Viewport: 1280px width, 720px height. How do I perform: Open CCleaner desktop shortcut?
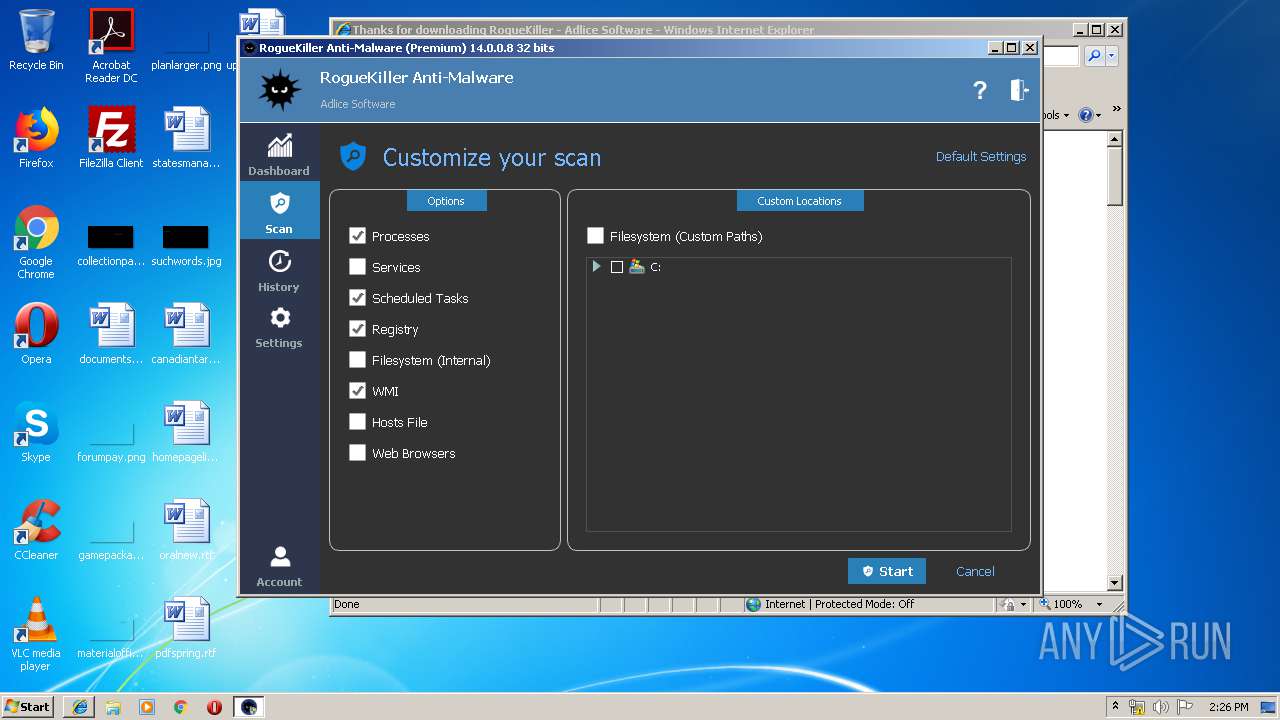click(36, 530)
